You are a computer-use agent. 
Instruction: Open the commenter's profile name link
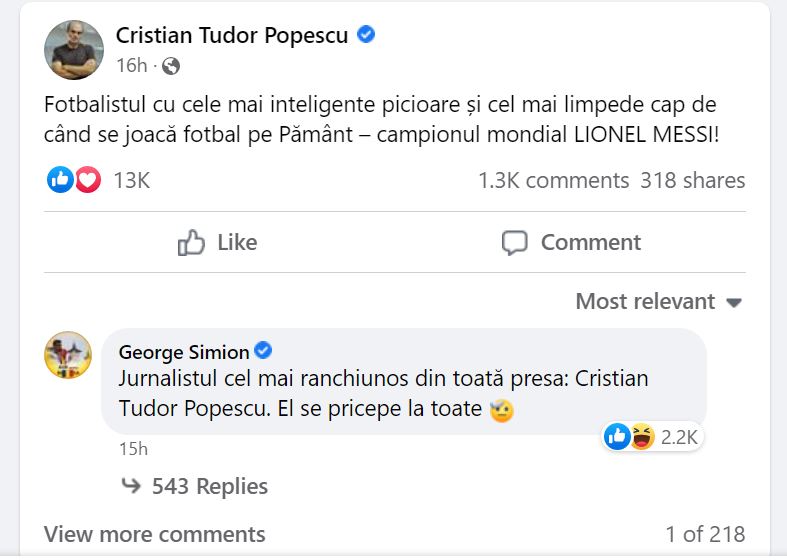click(x=183, y=352)
